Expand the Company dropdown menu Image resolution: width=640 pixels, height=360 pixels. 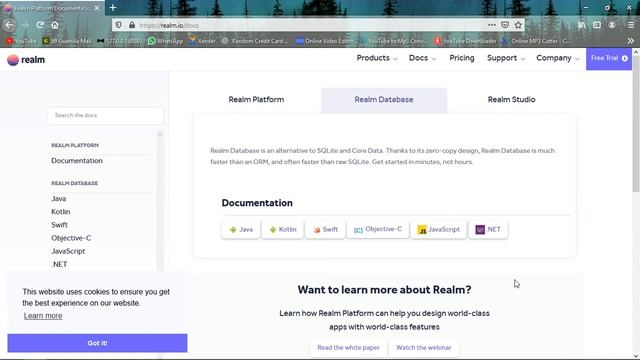click(558, 58)
